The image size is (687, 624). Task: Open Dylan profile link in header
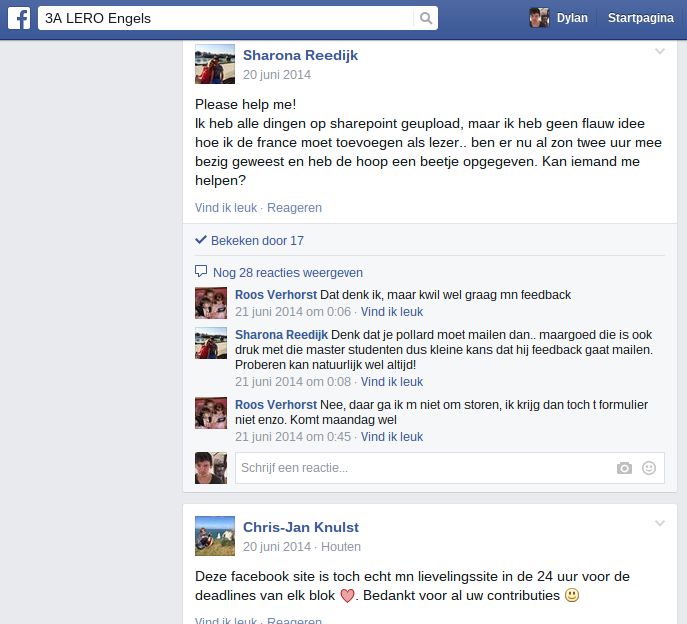572,18
